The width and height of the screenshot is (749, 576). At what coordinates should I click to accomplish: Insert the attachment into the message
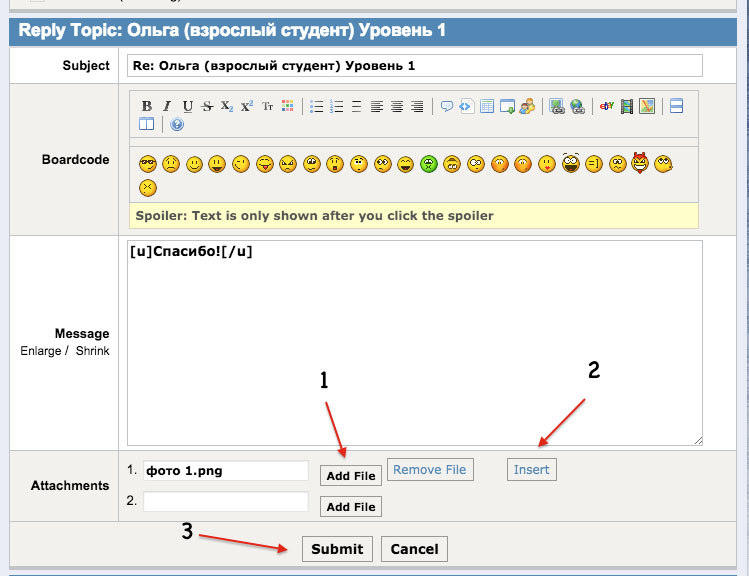tap(532, 469)
